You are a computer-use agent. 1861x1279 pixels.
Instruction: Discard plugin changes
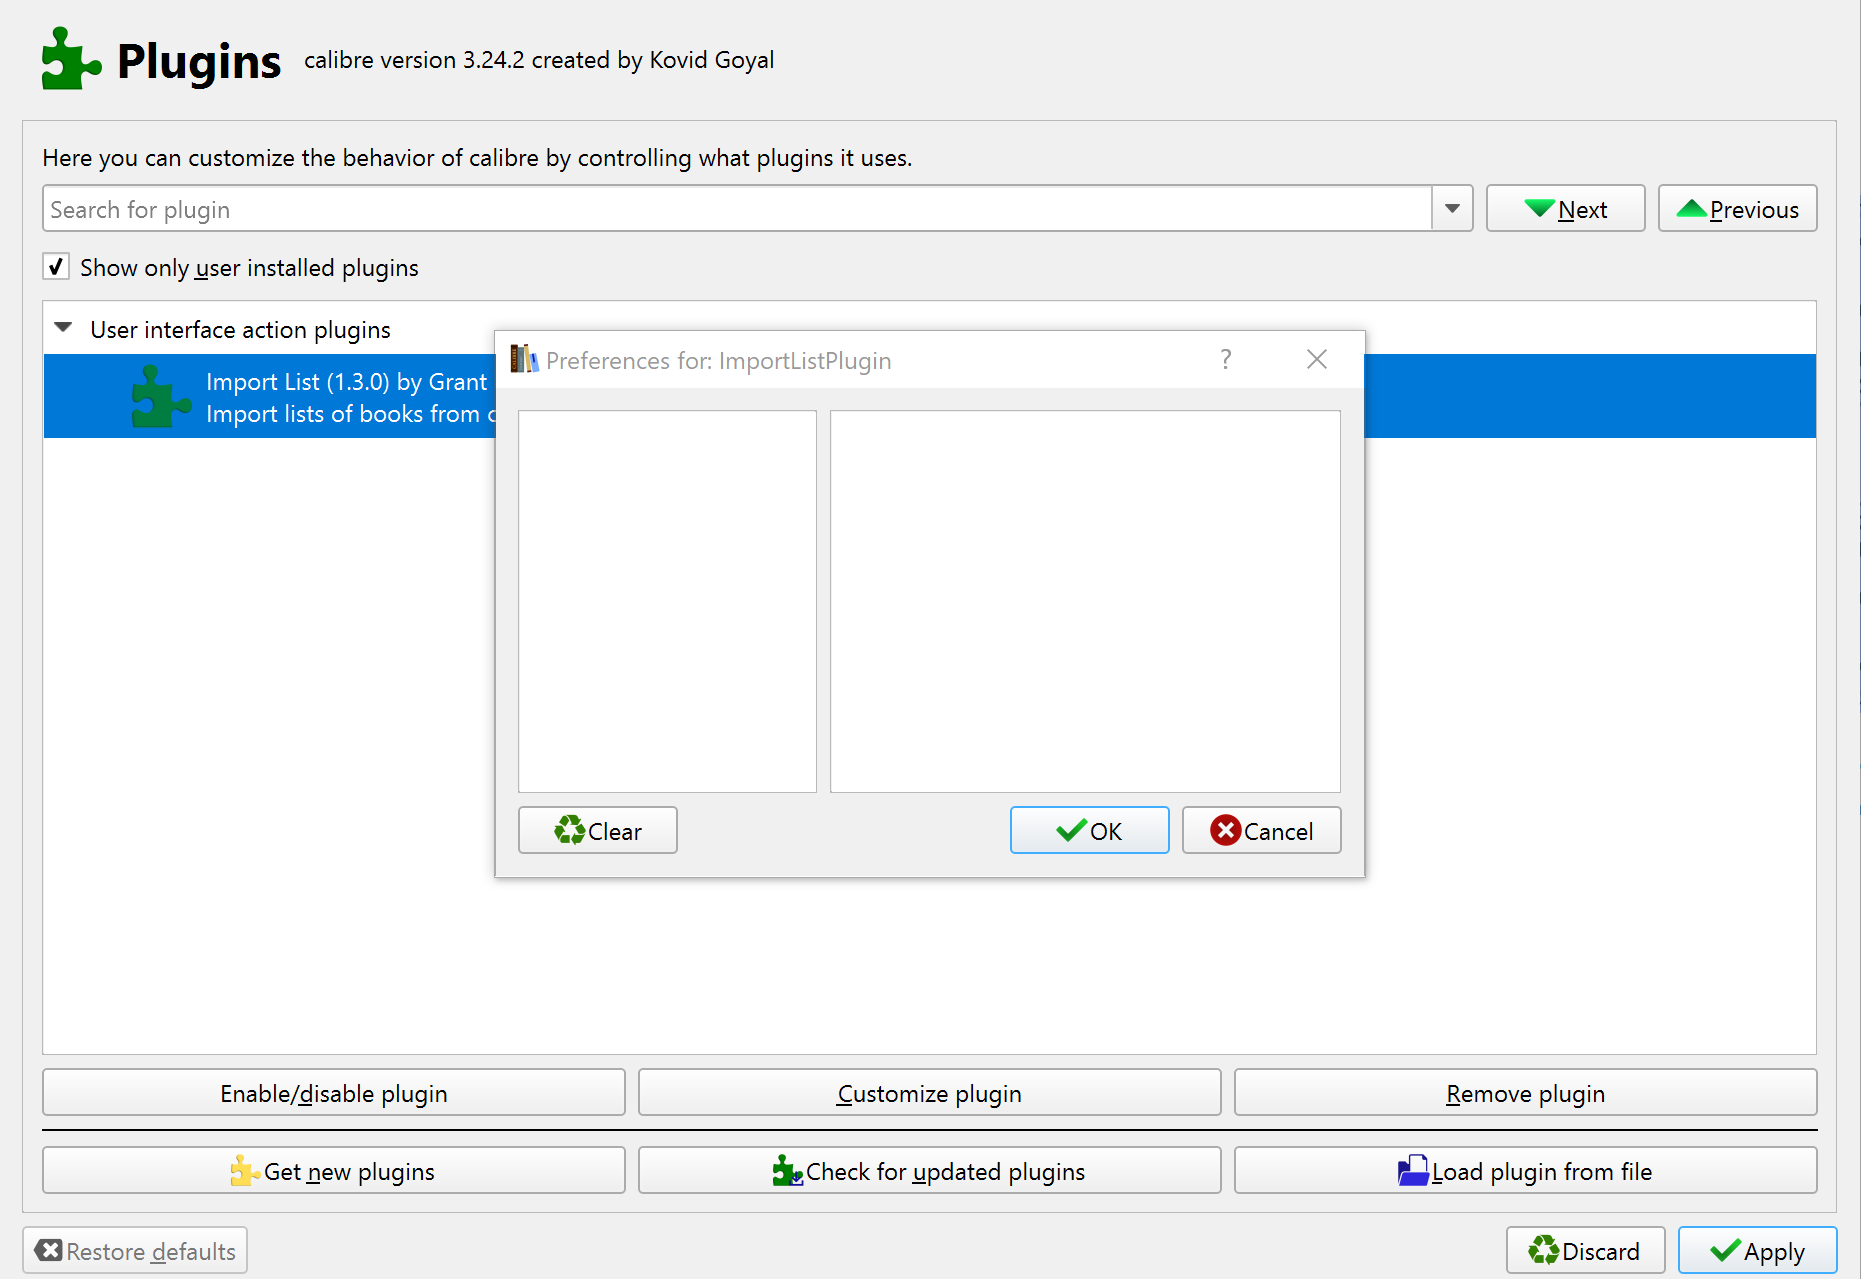pyautogui.click(x=1585, y=1251)
